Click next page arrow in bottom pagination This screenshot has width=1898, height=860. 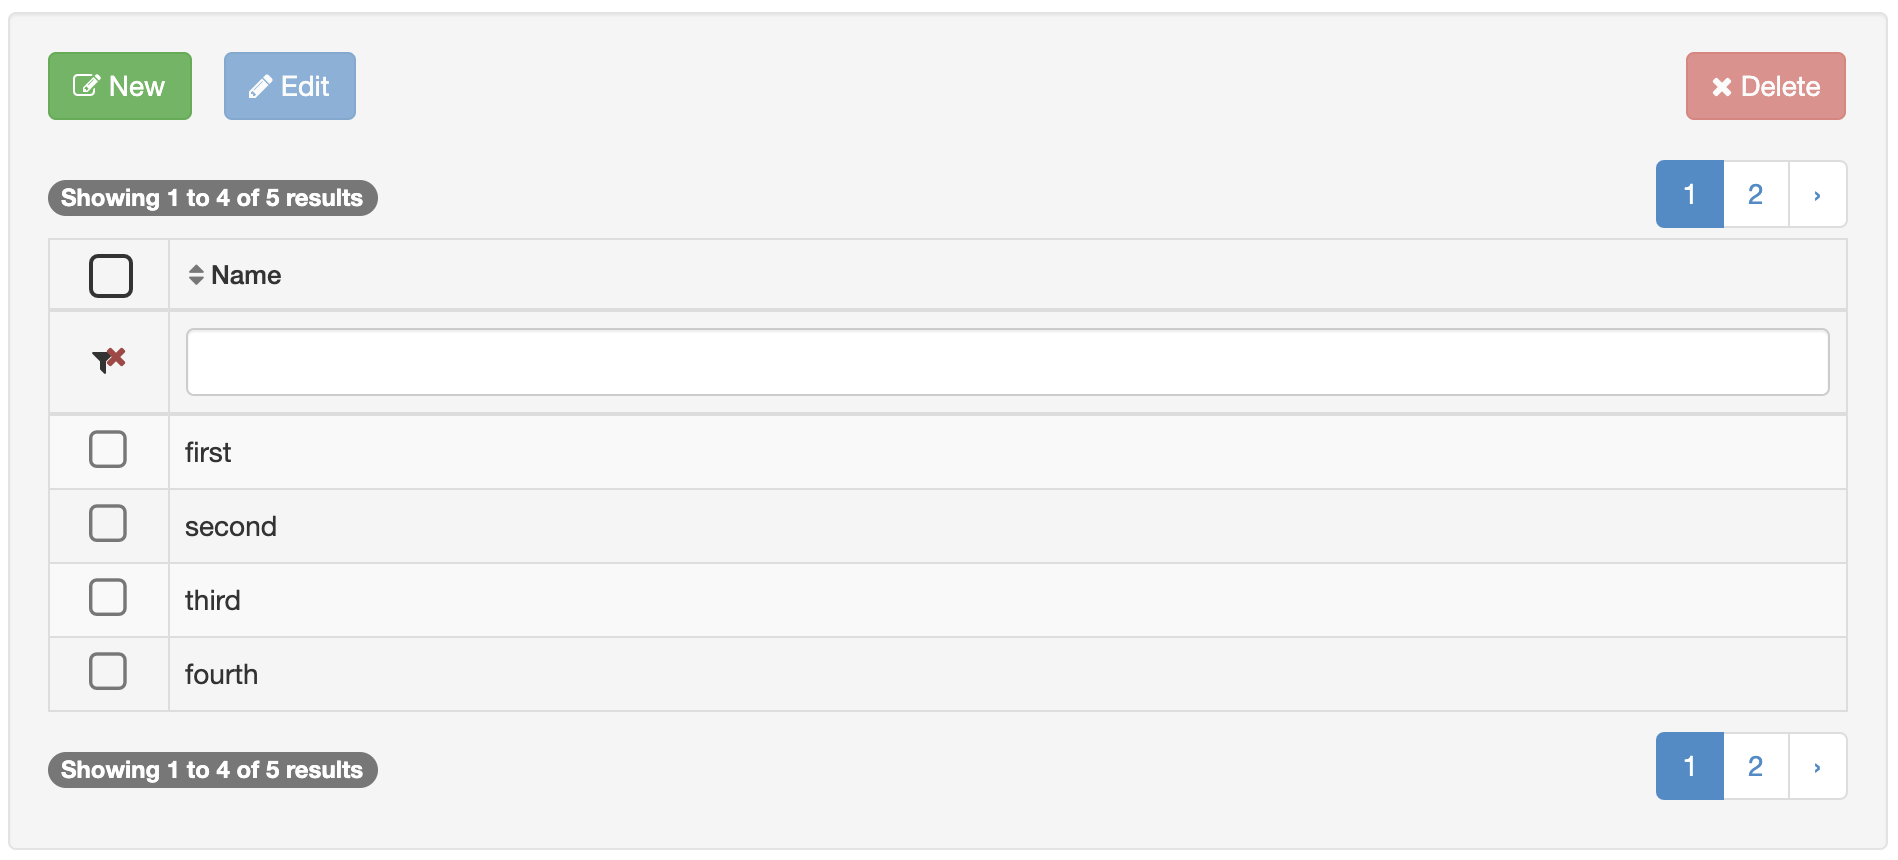pyautogui.click(x=1817, y=766)
